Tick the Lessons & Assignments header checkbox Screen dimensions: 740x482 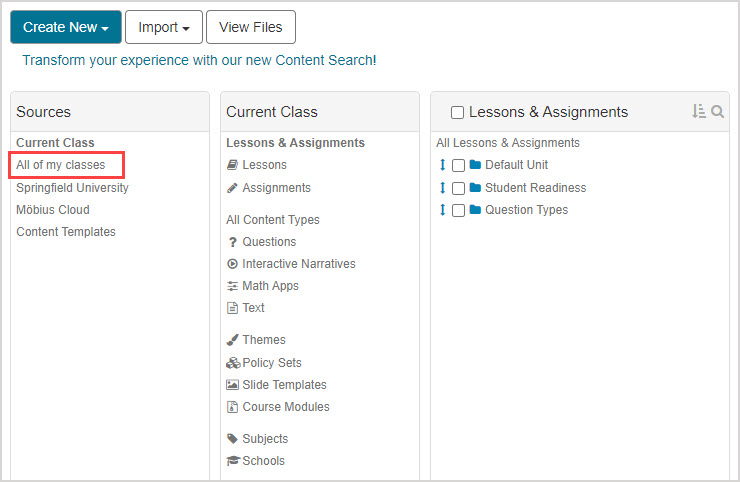pyautogui.click(x=457, y=113)
